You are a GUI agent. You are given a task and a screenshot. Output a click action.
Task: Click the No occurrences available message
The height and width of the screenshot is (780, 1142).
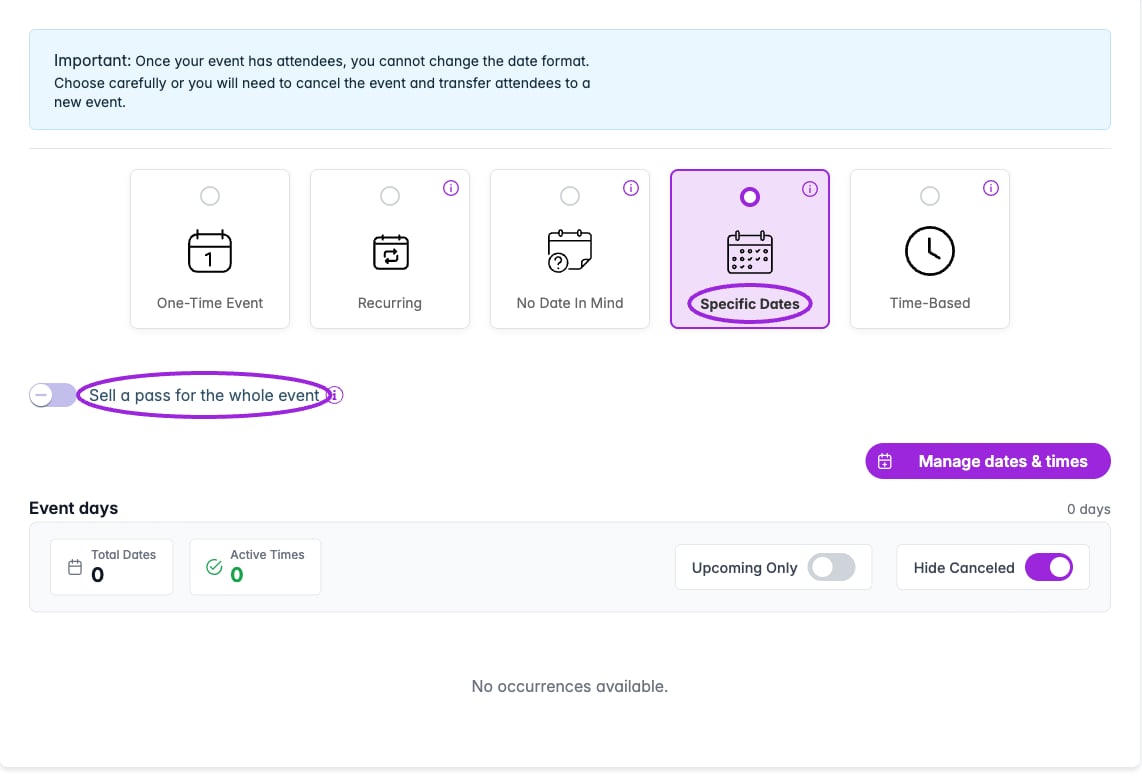pos(570,686)
